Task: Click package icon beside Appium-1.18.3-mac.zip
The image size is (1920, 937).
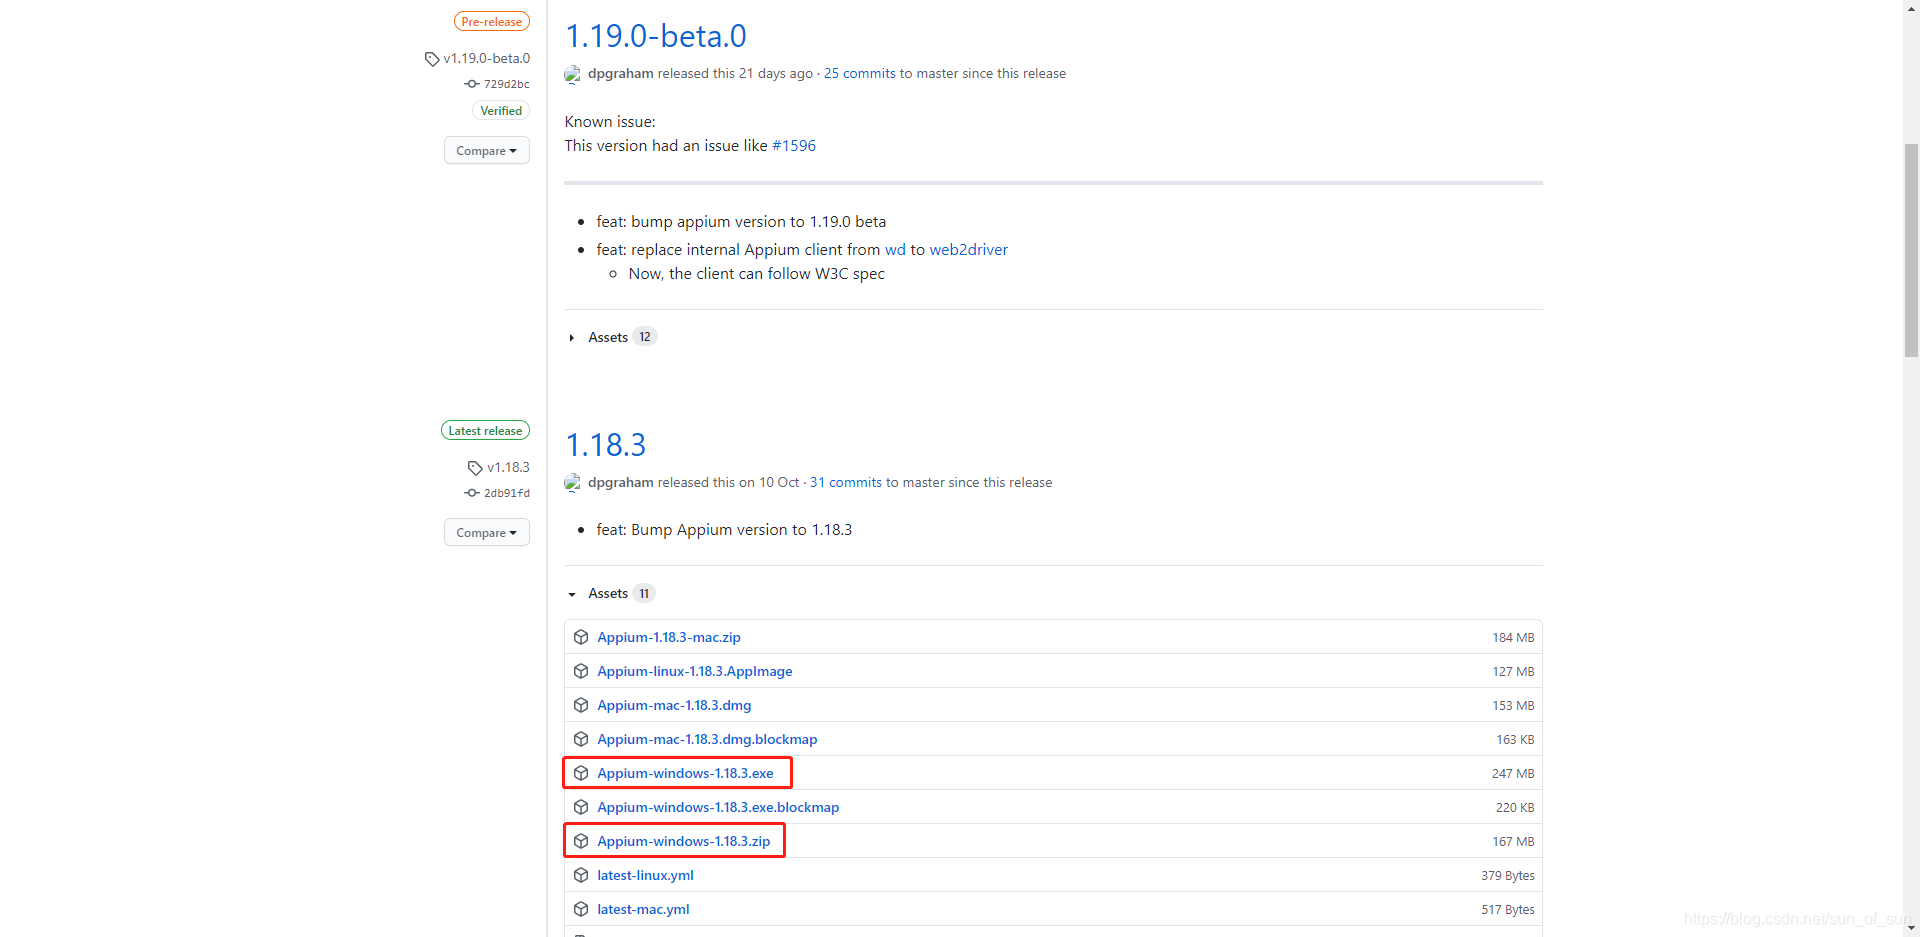Action: coord(581,637)
